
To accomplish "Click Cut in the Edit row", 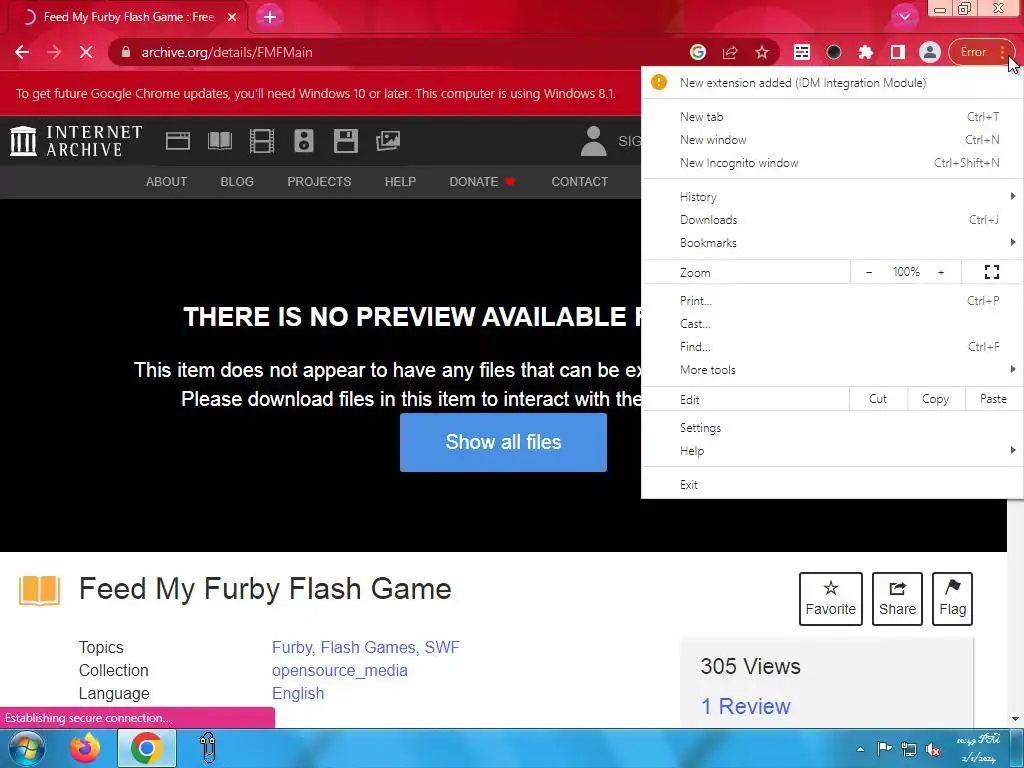I will coord(878,399).
